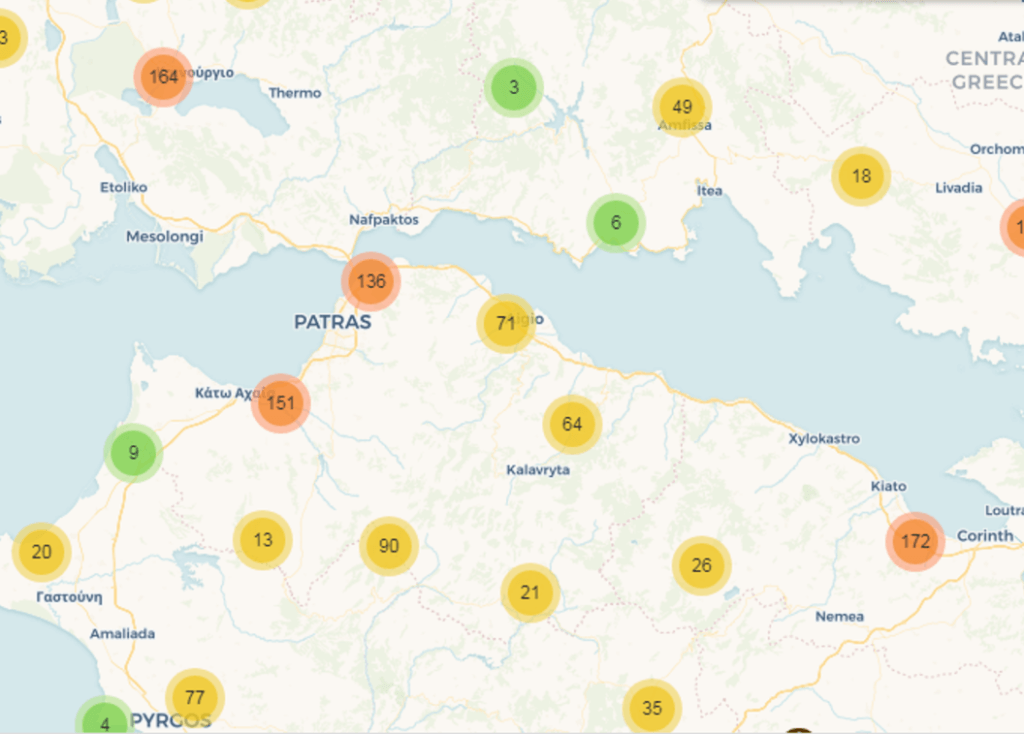
Task: Click the orange 164 cluster marker near Thermo
Action: [164, 75]
